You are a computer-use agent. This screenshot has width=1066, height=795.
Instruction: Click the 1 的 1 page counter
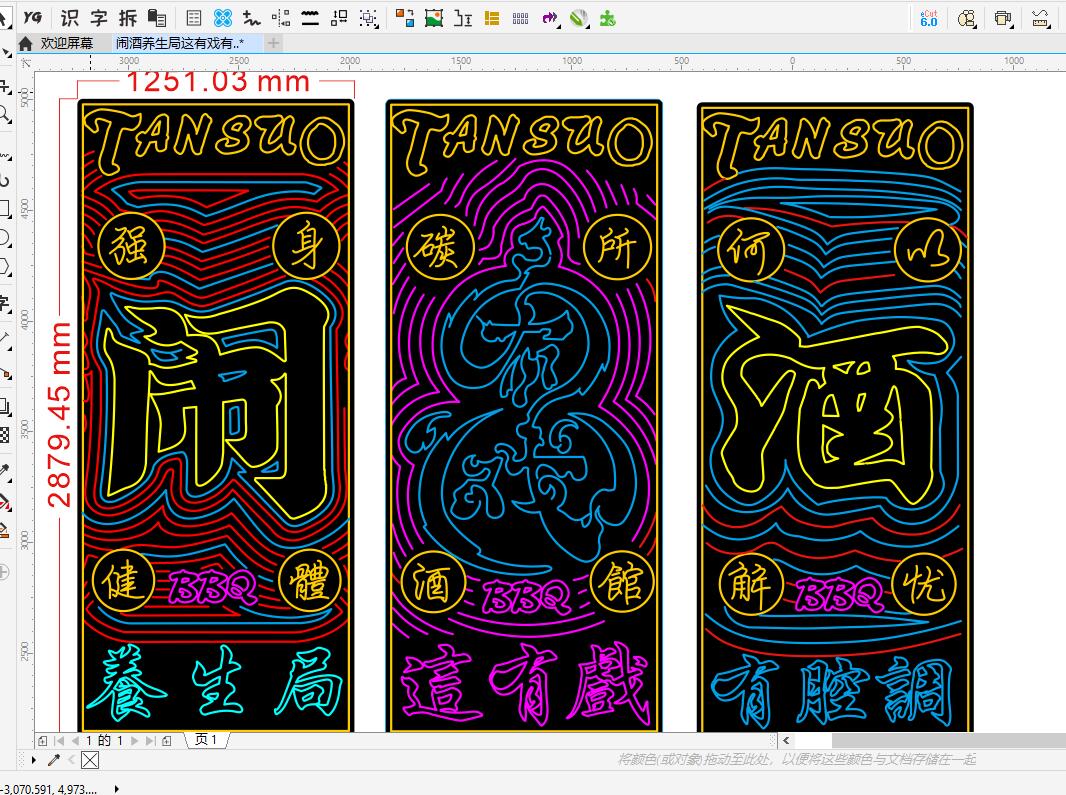[x=104, y=741]
